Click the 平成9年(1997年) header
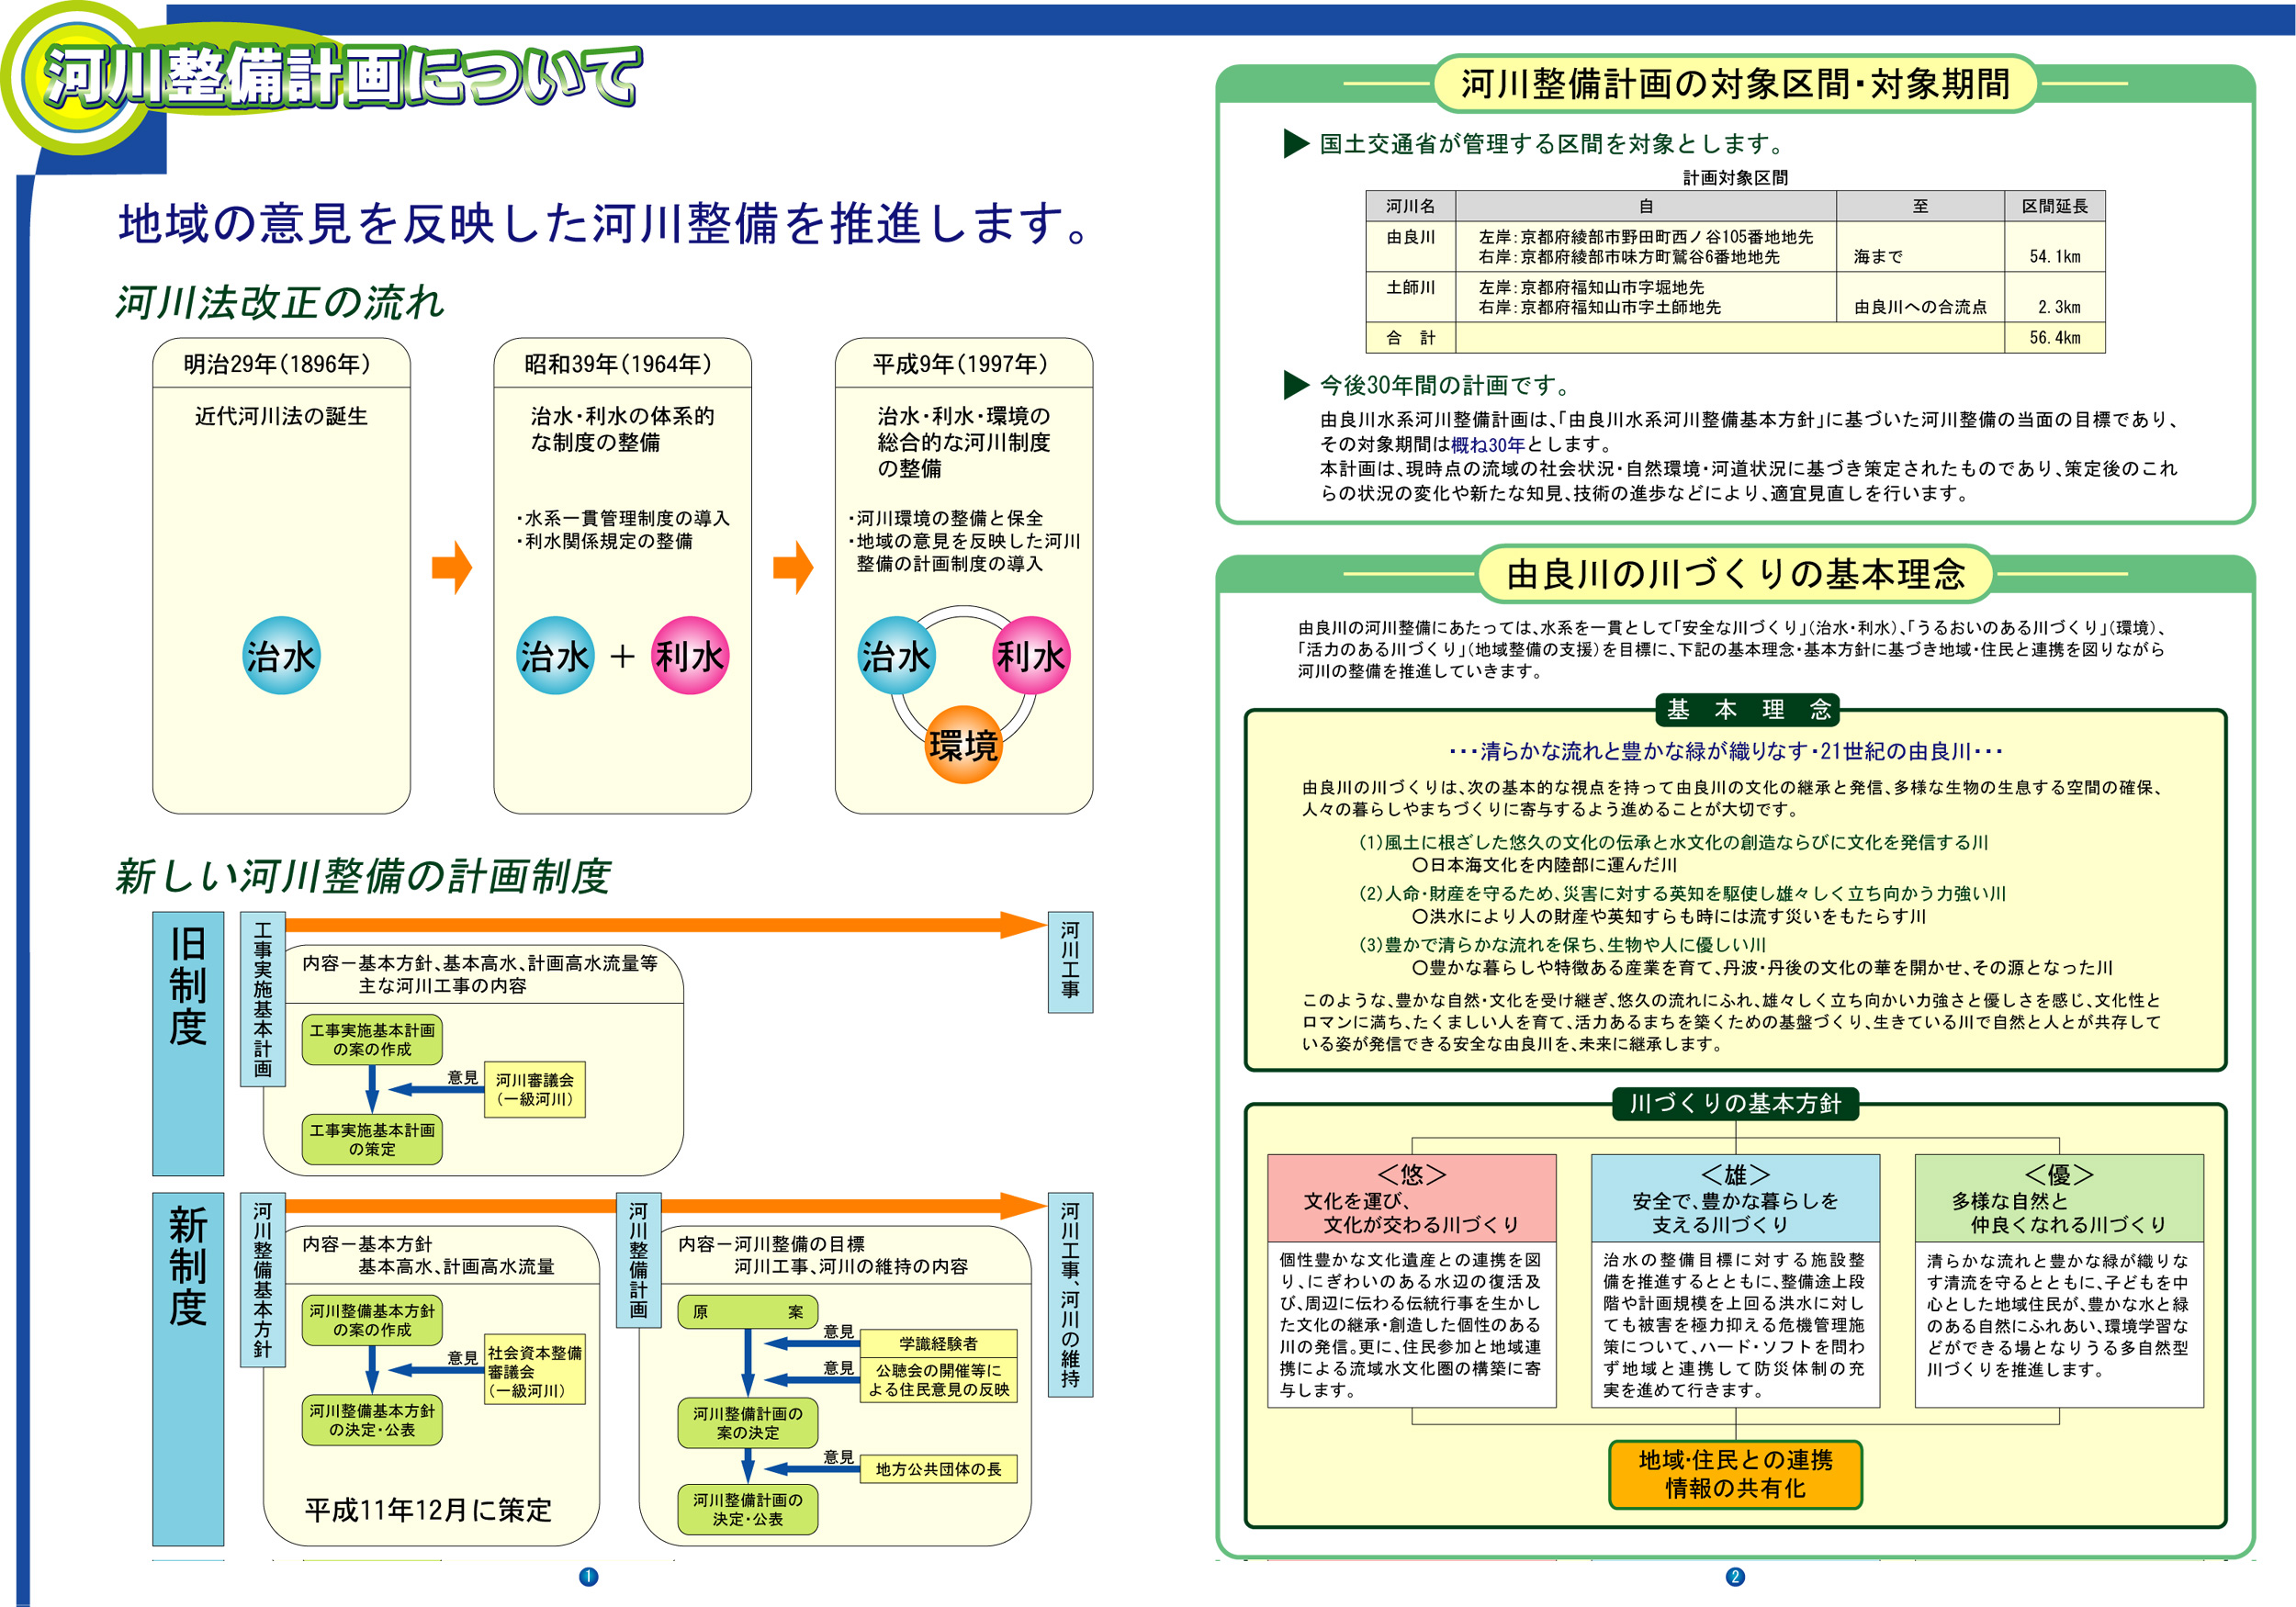Image resolution: width=2296 pixels, height=1607 pixels. tap(962, 364)
